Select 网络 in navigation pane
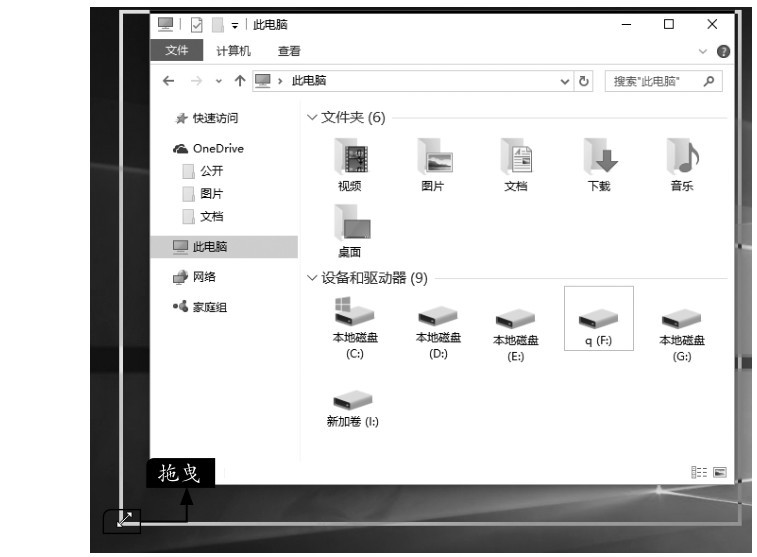The width and height of the screenshot is (757, 557). (x=195, y=277)
